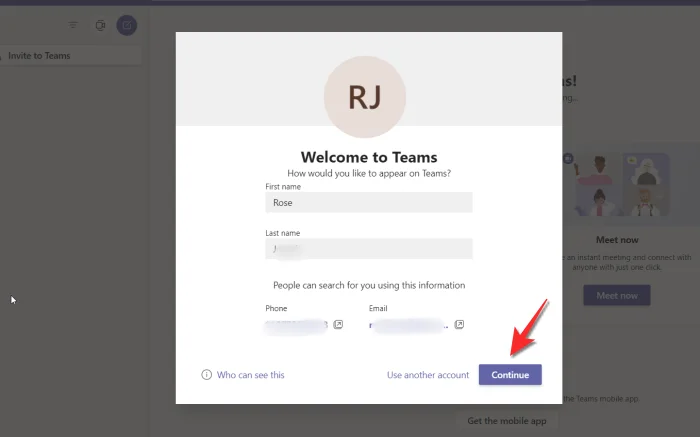Open Who can see this link
This screenshot has width=700, height=437.
coord(250,375)
